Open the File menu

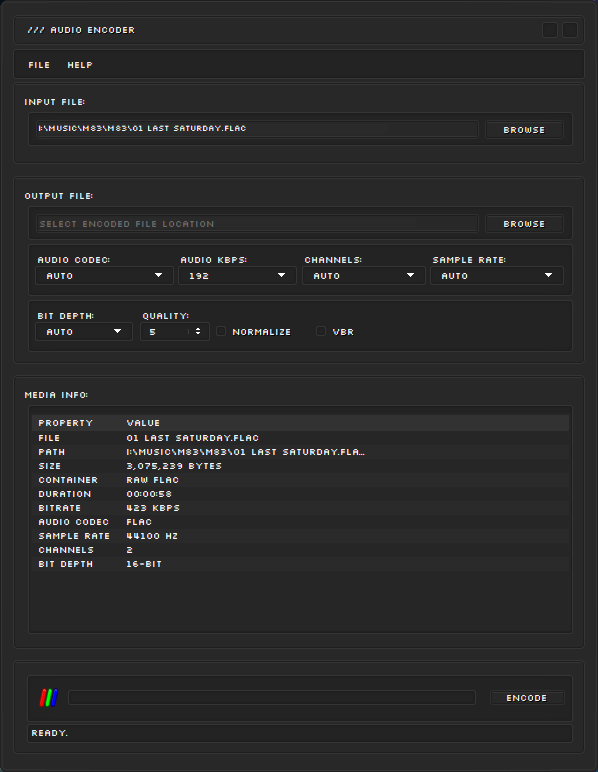39,65
